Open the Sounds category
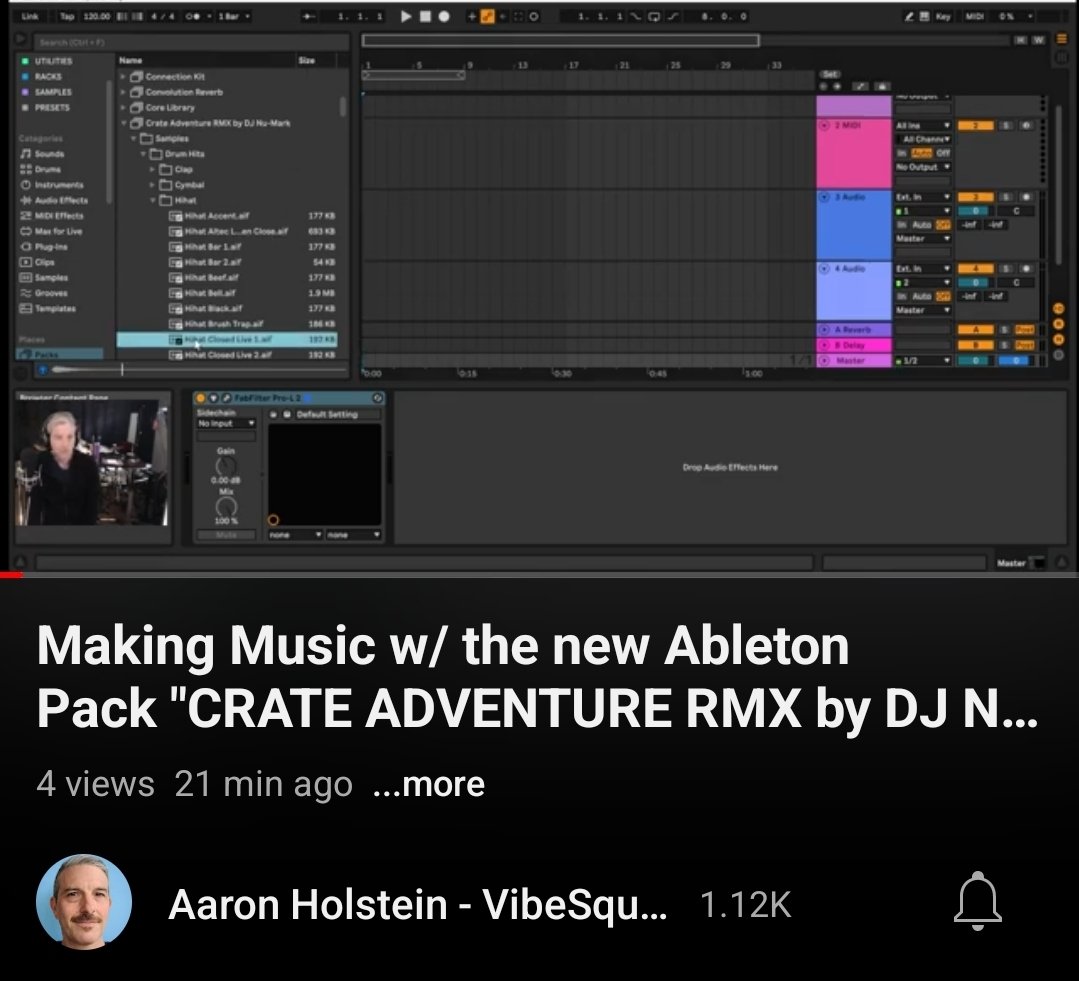The width and height of the screenshot is (1079, 981). (x=43, y=153)
